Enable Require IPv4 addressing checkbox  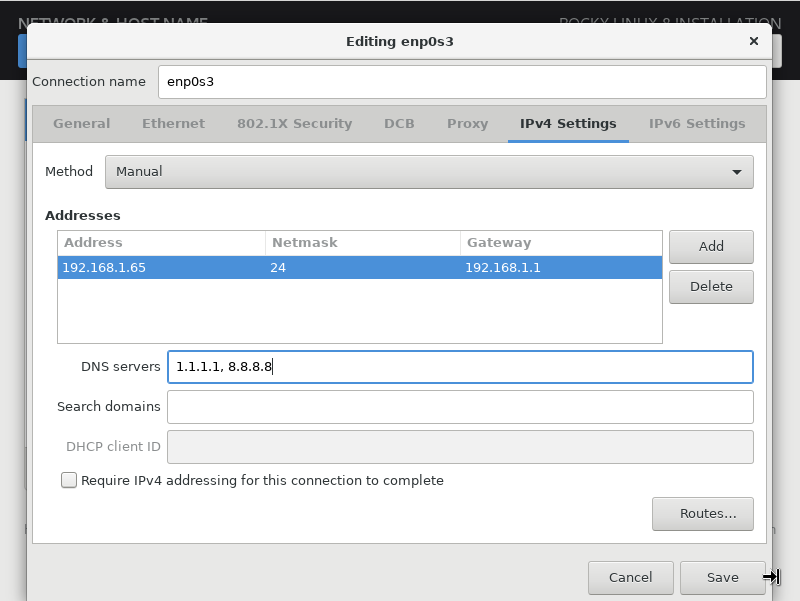click(x=69, y=480)
